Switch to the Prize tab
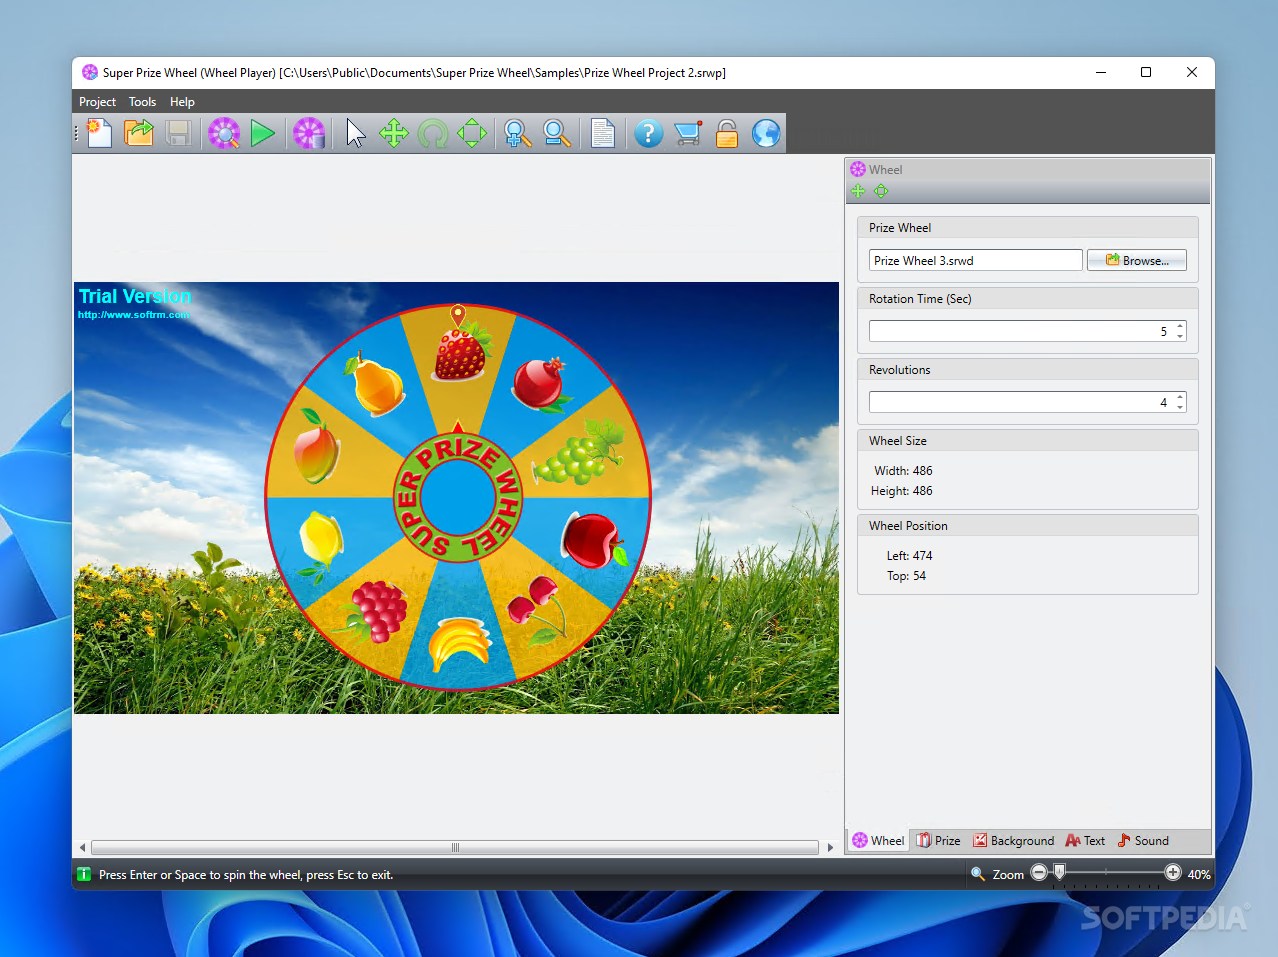The width and height of the screenshot is (1278, 957). [x=939, y=841]
